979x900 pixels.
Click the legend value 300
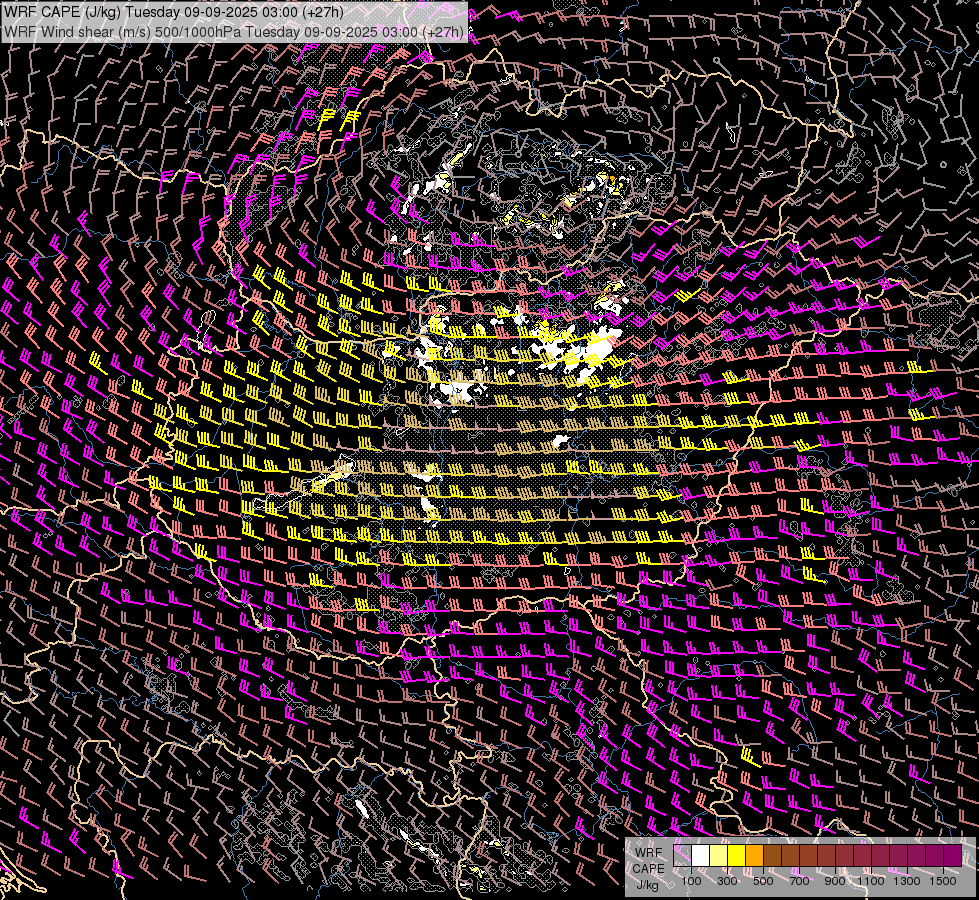tap(727, 881)
